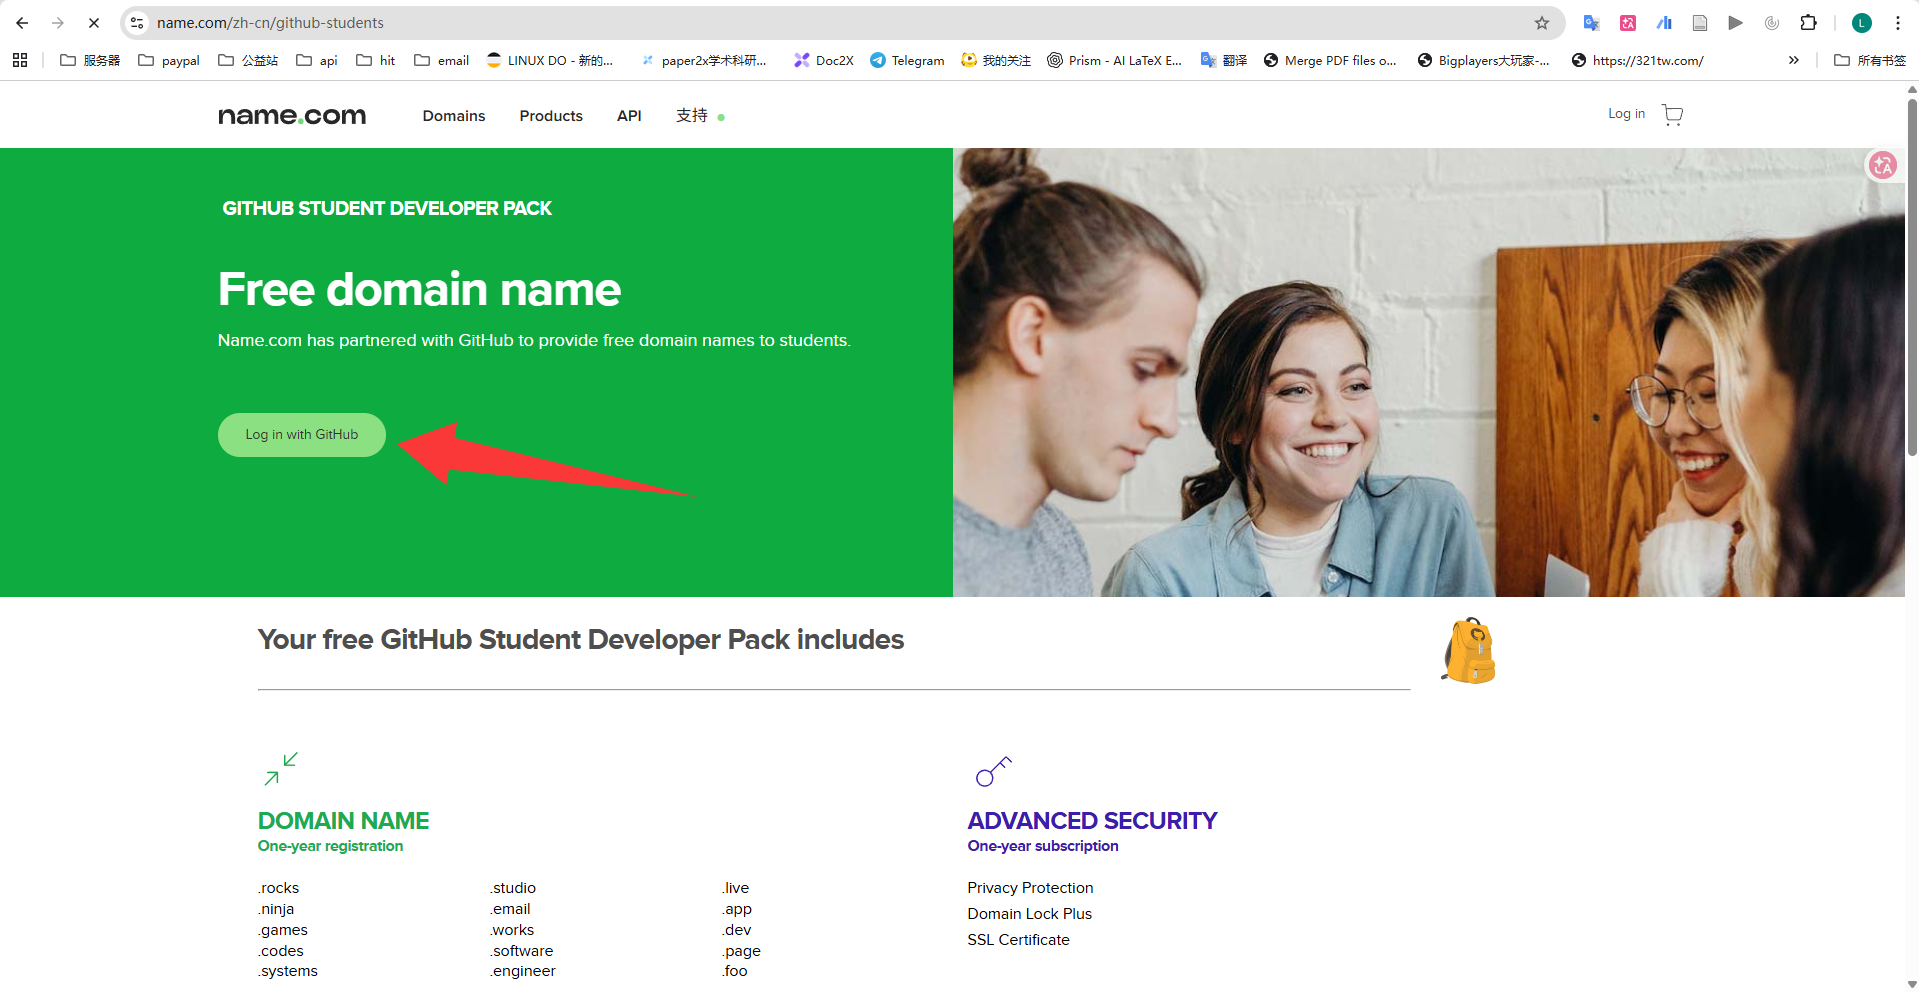
Task: Open Chrome's three-dot menu
Action: 1898,23
